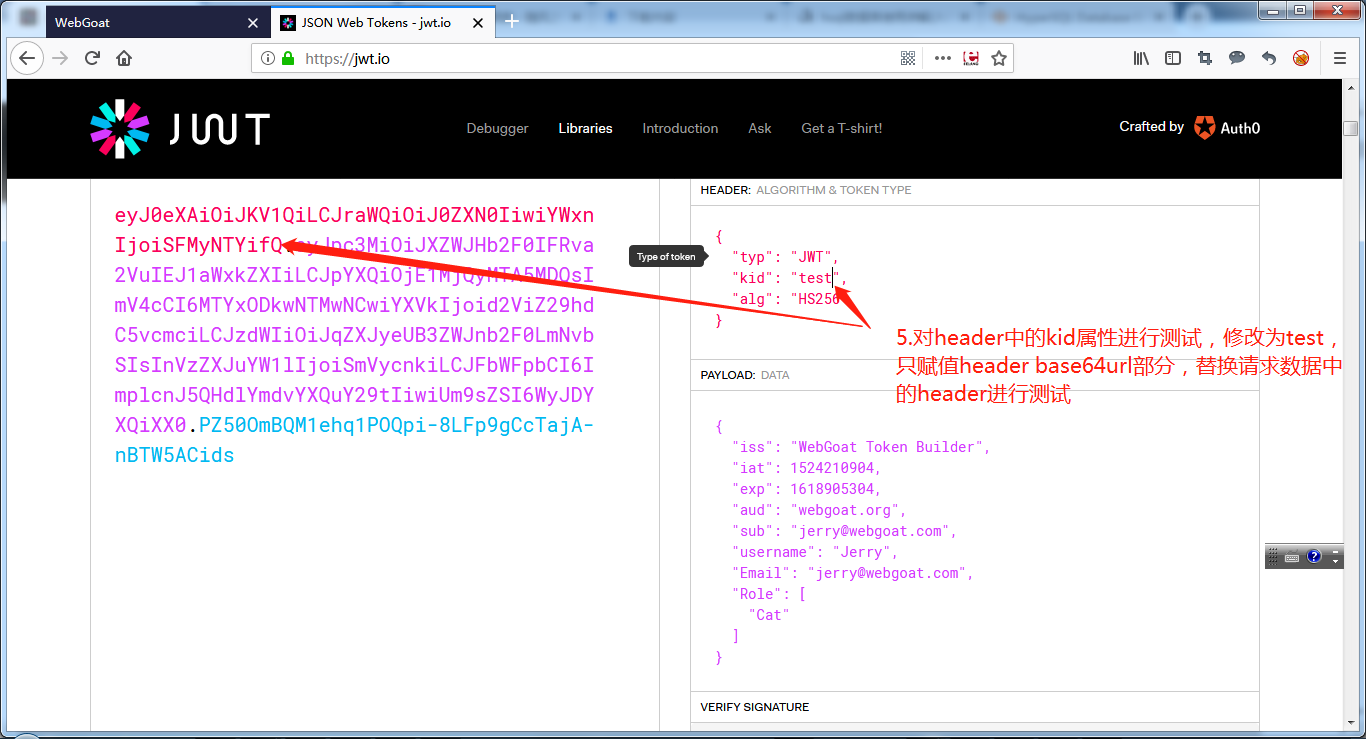Open the input method on-screen keyboard icon

point(1292,557)
